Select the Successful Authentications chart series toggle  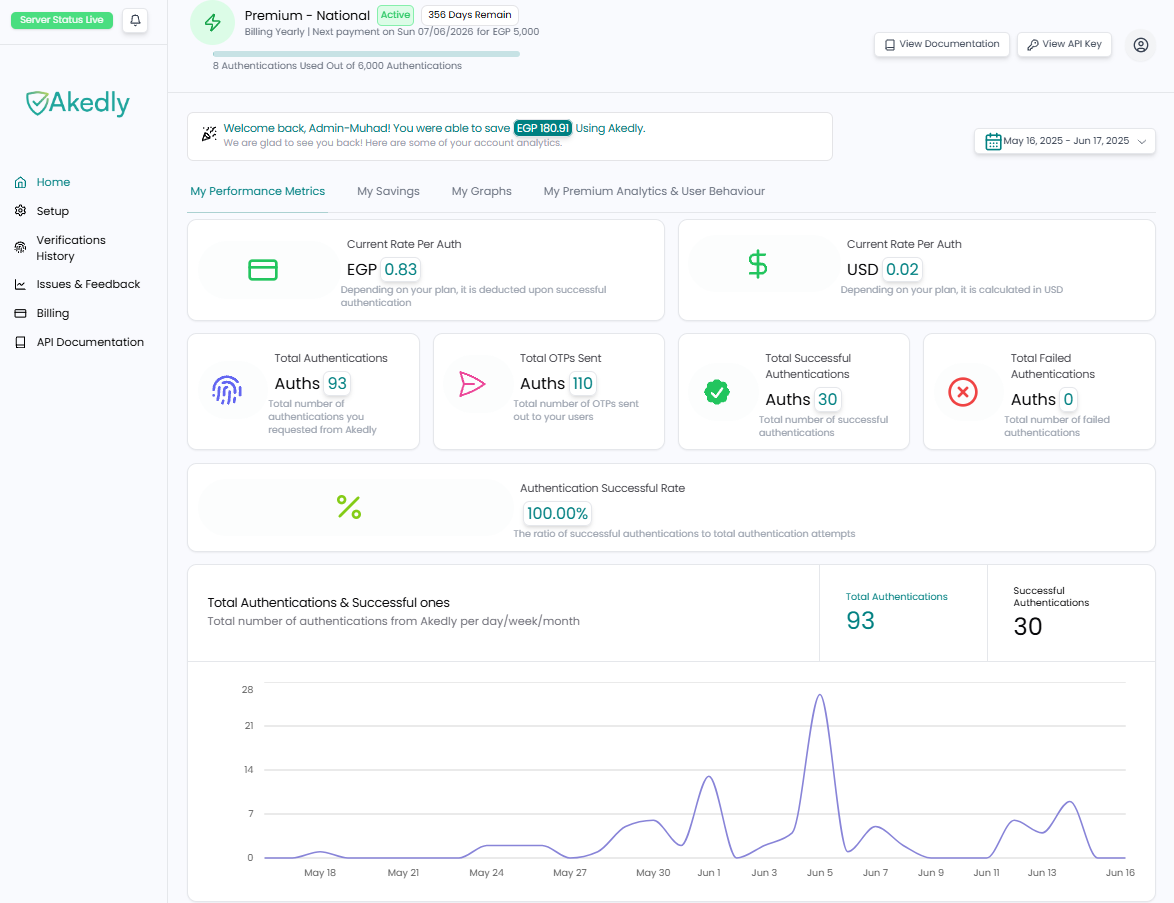pyautogui.click(x=1071, y=613)
